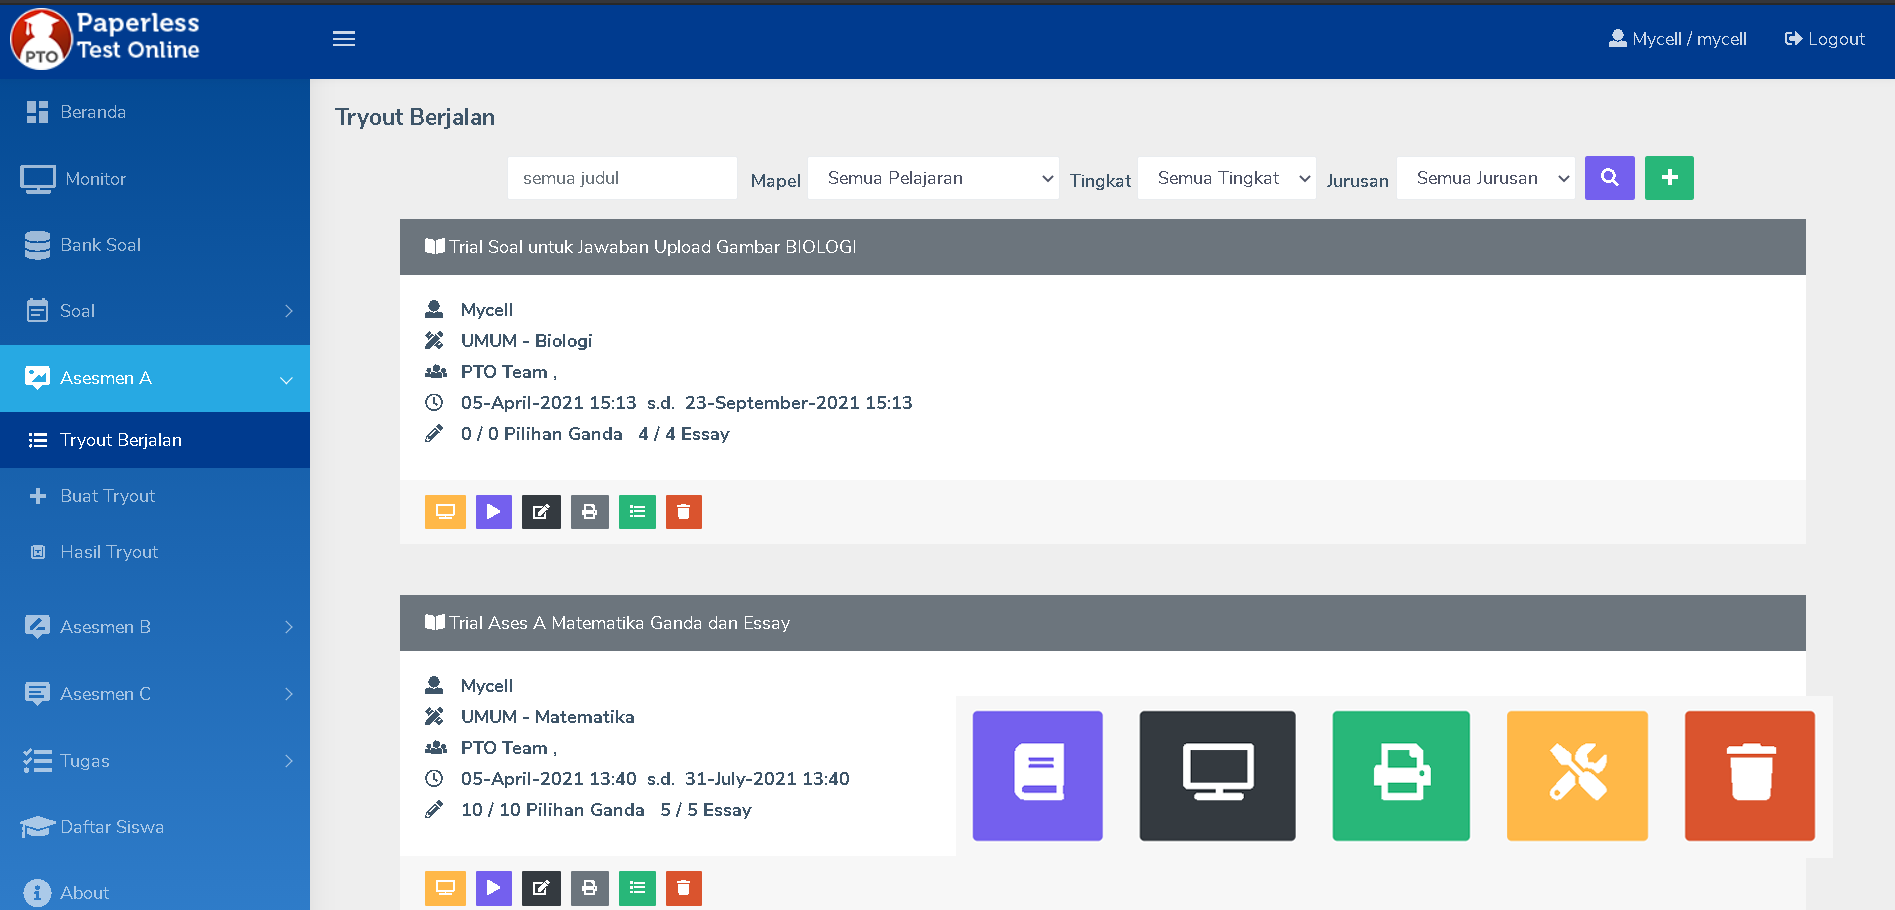This screenshot has width=1895, height=910.
Task: Click the large orange tools tile
Action: pyautogui.click(x=1577, y=776)
